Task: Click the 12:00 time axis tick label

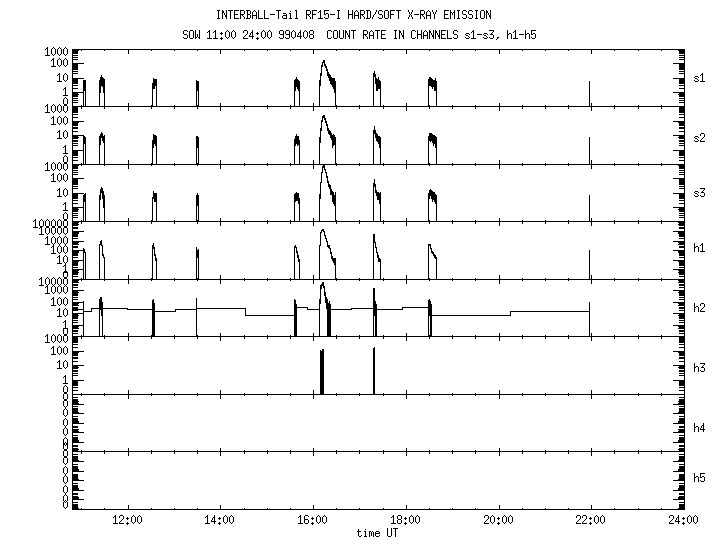Action: coord(127,519)
